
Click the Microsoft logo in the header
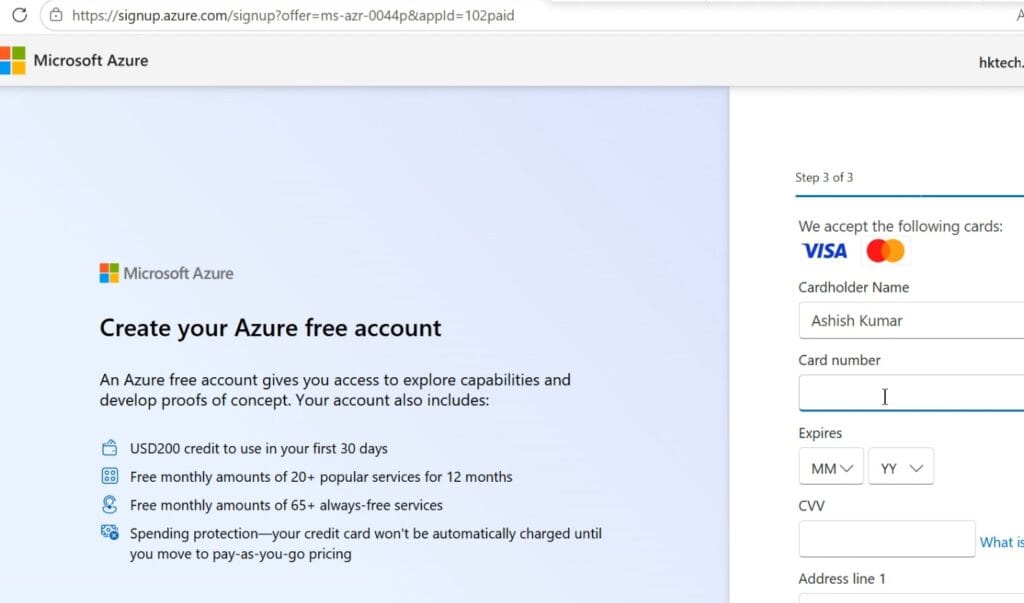tap(12, 60)
